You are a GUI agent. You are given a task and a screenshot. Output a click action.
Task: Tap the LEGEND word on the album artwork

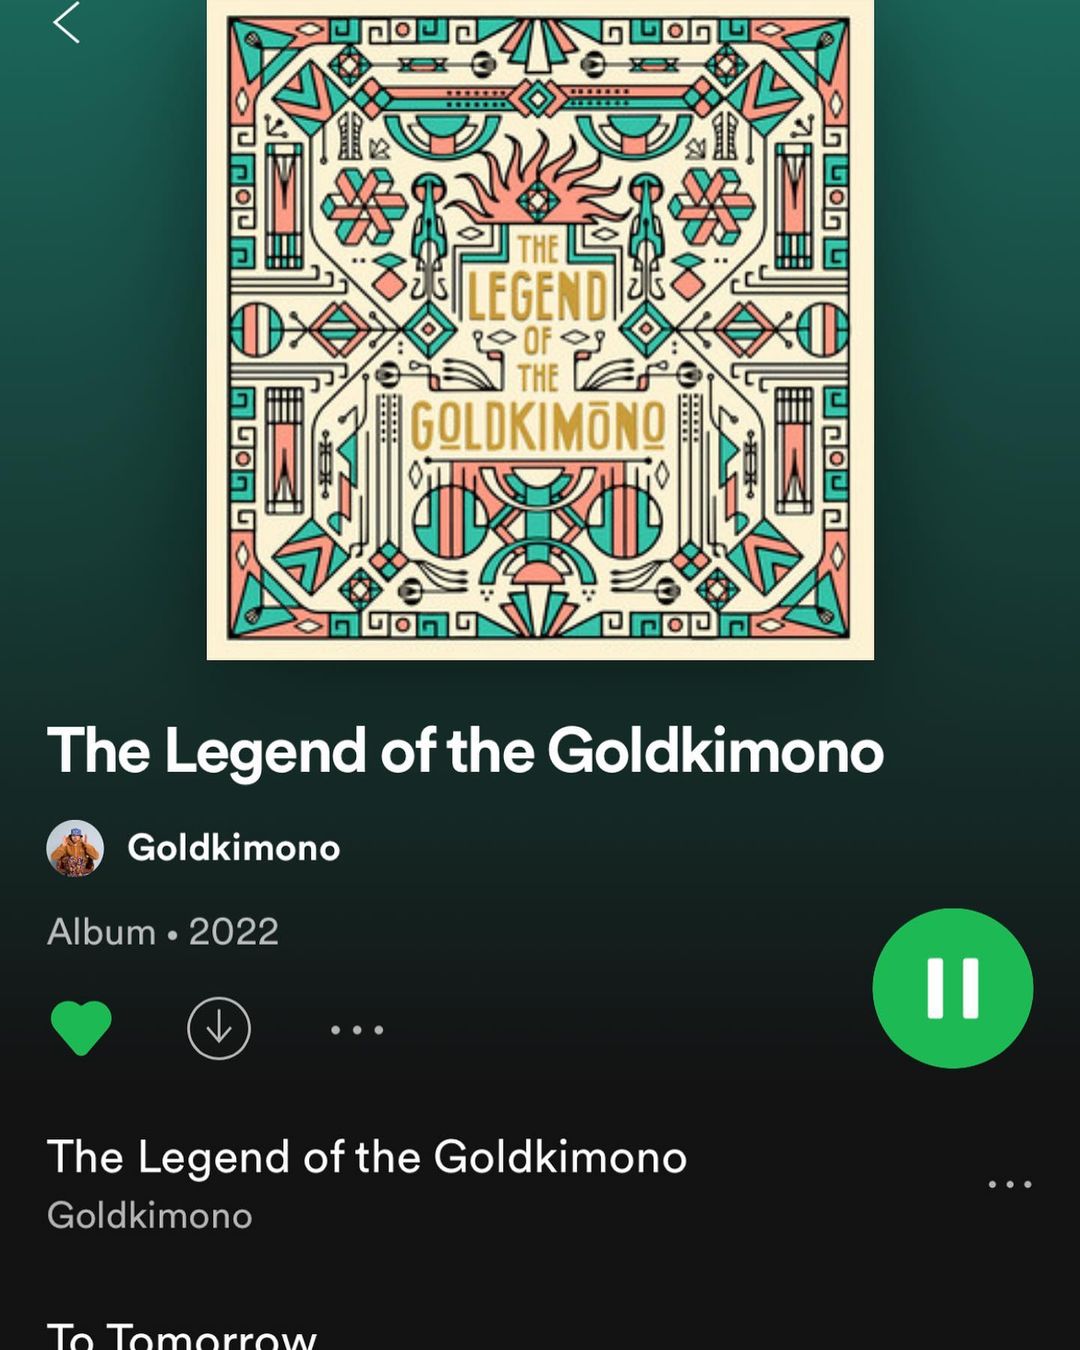click(538, 296)
